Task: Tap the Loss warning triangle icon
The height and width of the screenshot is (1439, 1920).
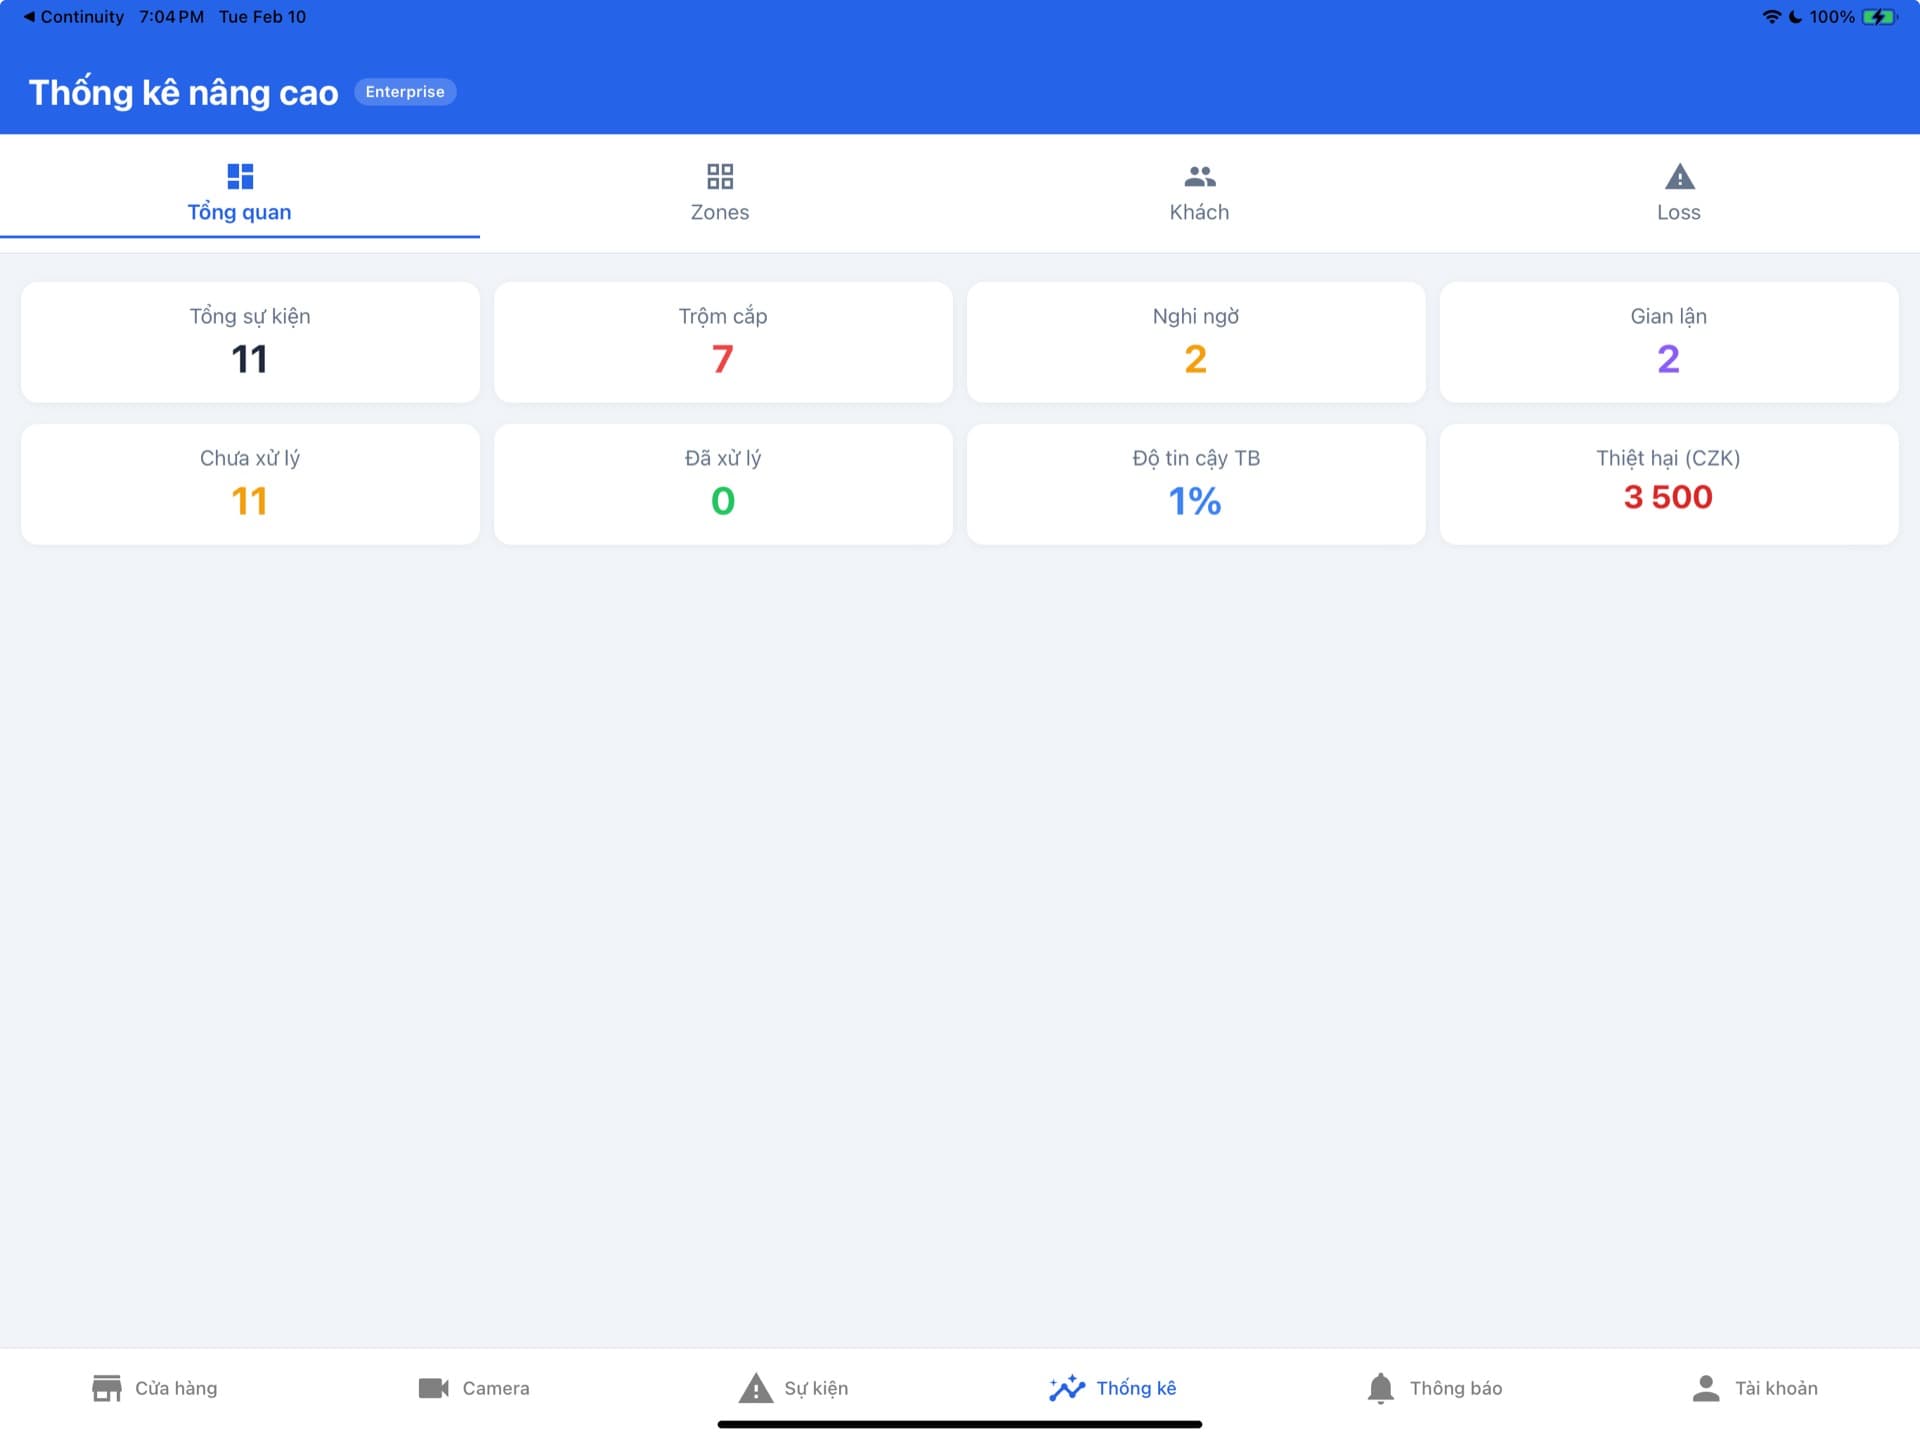Action: [x=1679, y=177]
